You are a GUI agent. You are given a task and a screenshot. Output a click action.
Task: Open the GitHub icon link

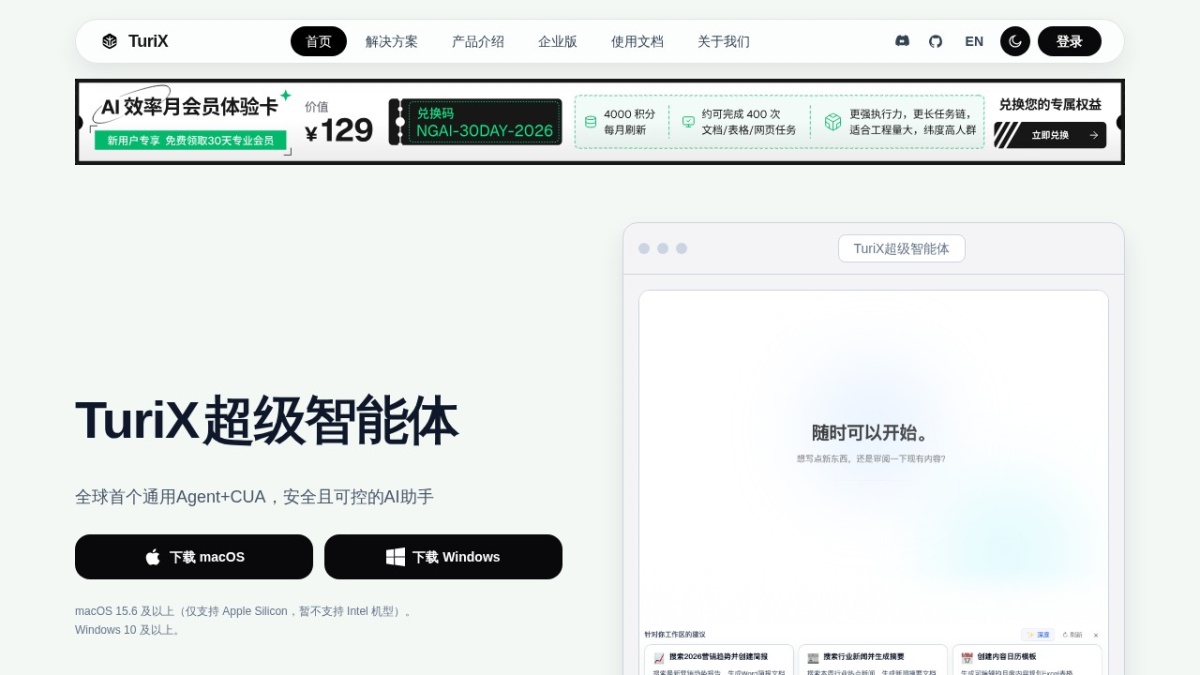click(x=936, y=41)
